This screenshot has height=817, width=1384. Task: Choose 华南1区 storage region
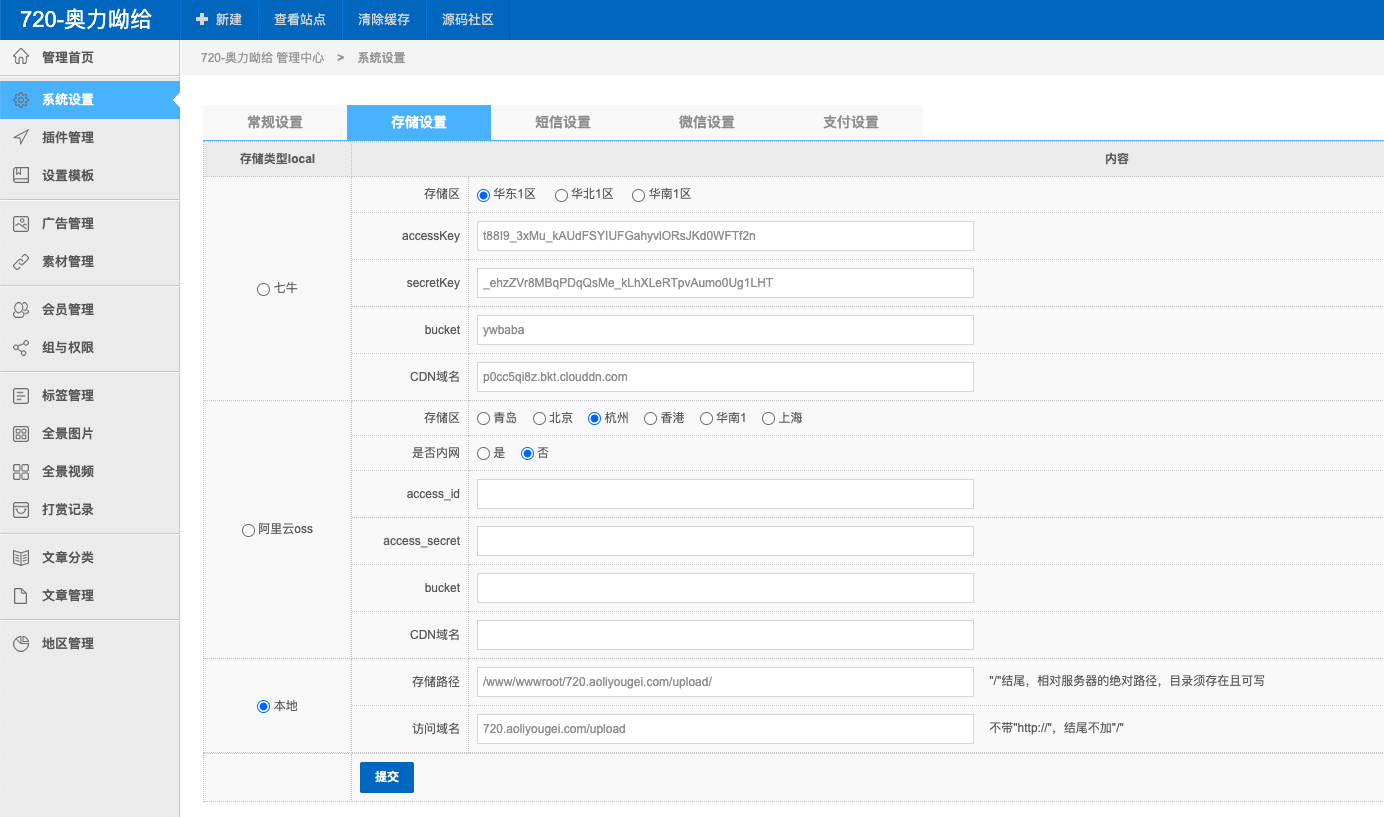coord(638,196)
